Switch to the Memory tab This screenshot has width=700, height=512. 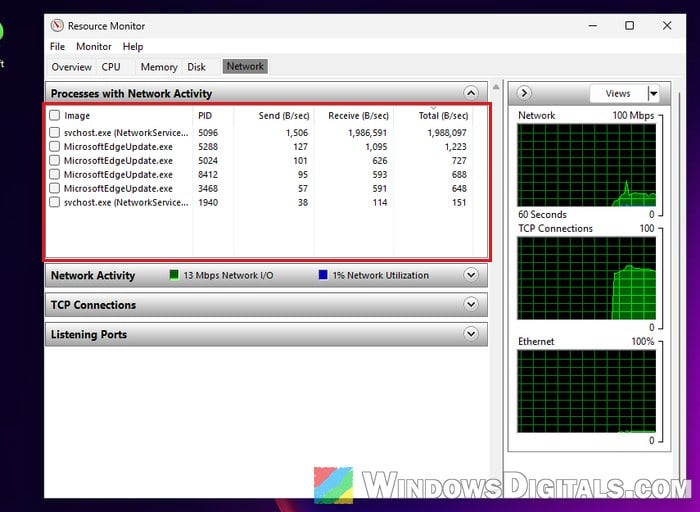[x=159, y=67]
